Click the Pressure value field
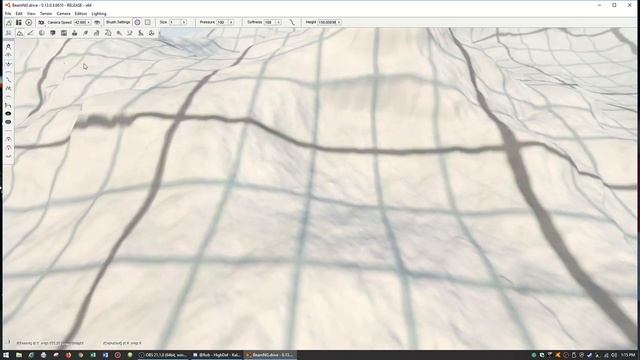 [x=222, y=22]
